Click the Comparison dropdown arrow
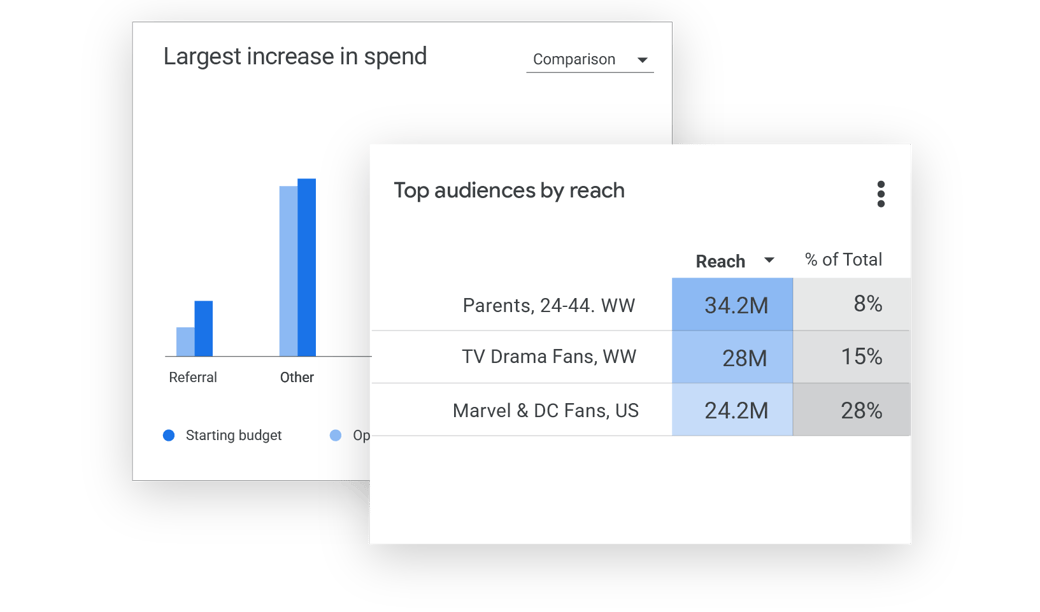Screen dimensions: 1040x612 point(643,60)
